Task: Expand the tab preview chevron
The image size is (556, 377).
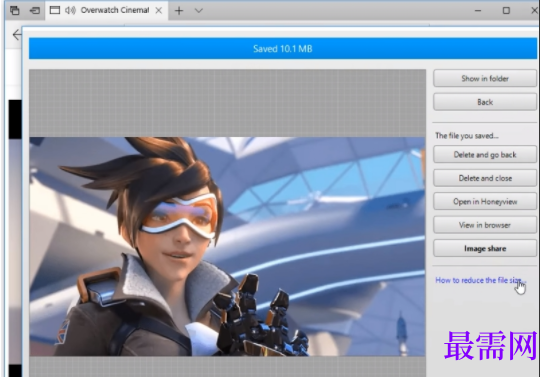Action: [199, 11]
